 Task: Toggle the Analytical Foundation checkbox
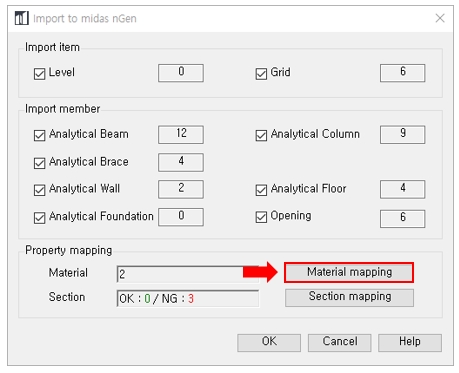click(x=39, y=218)
